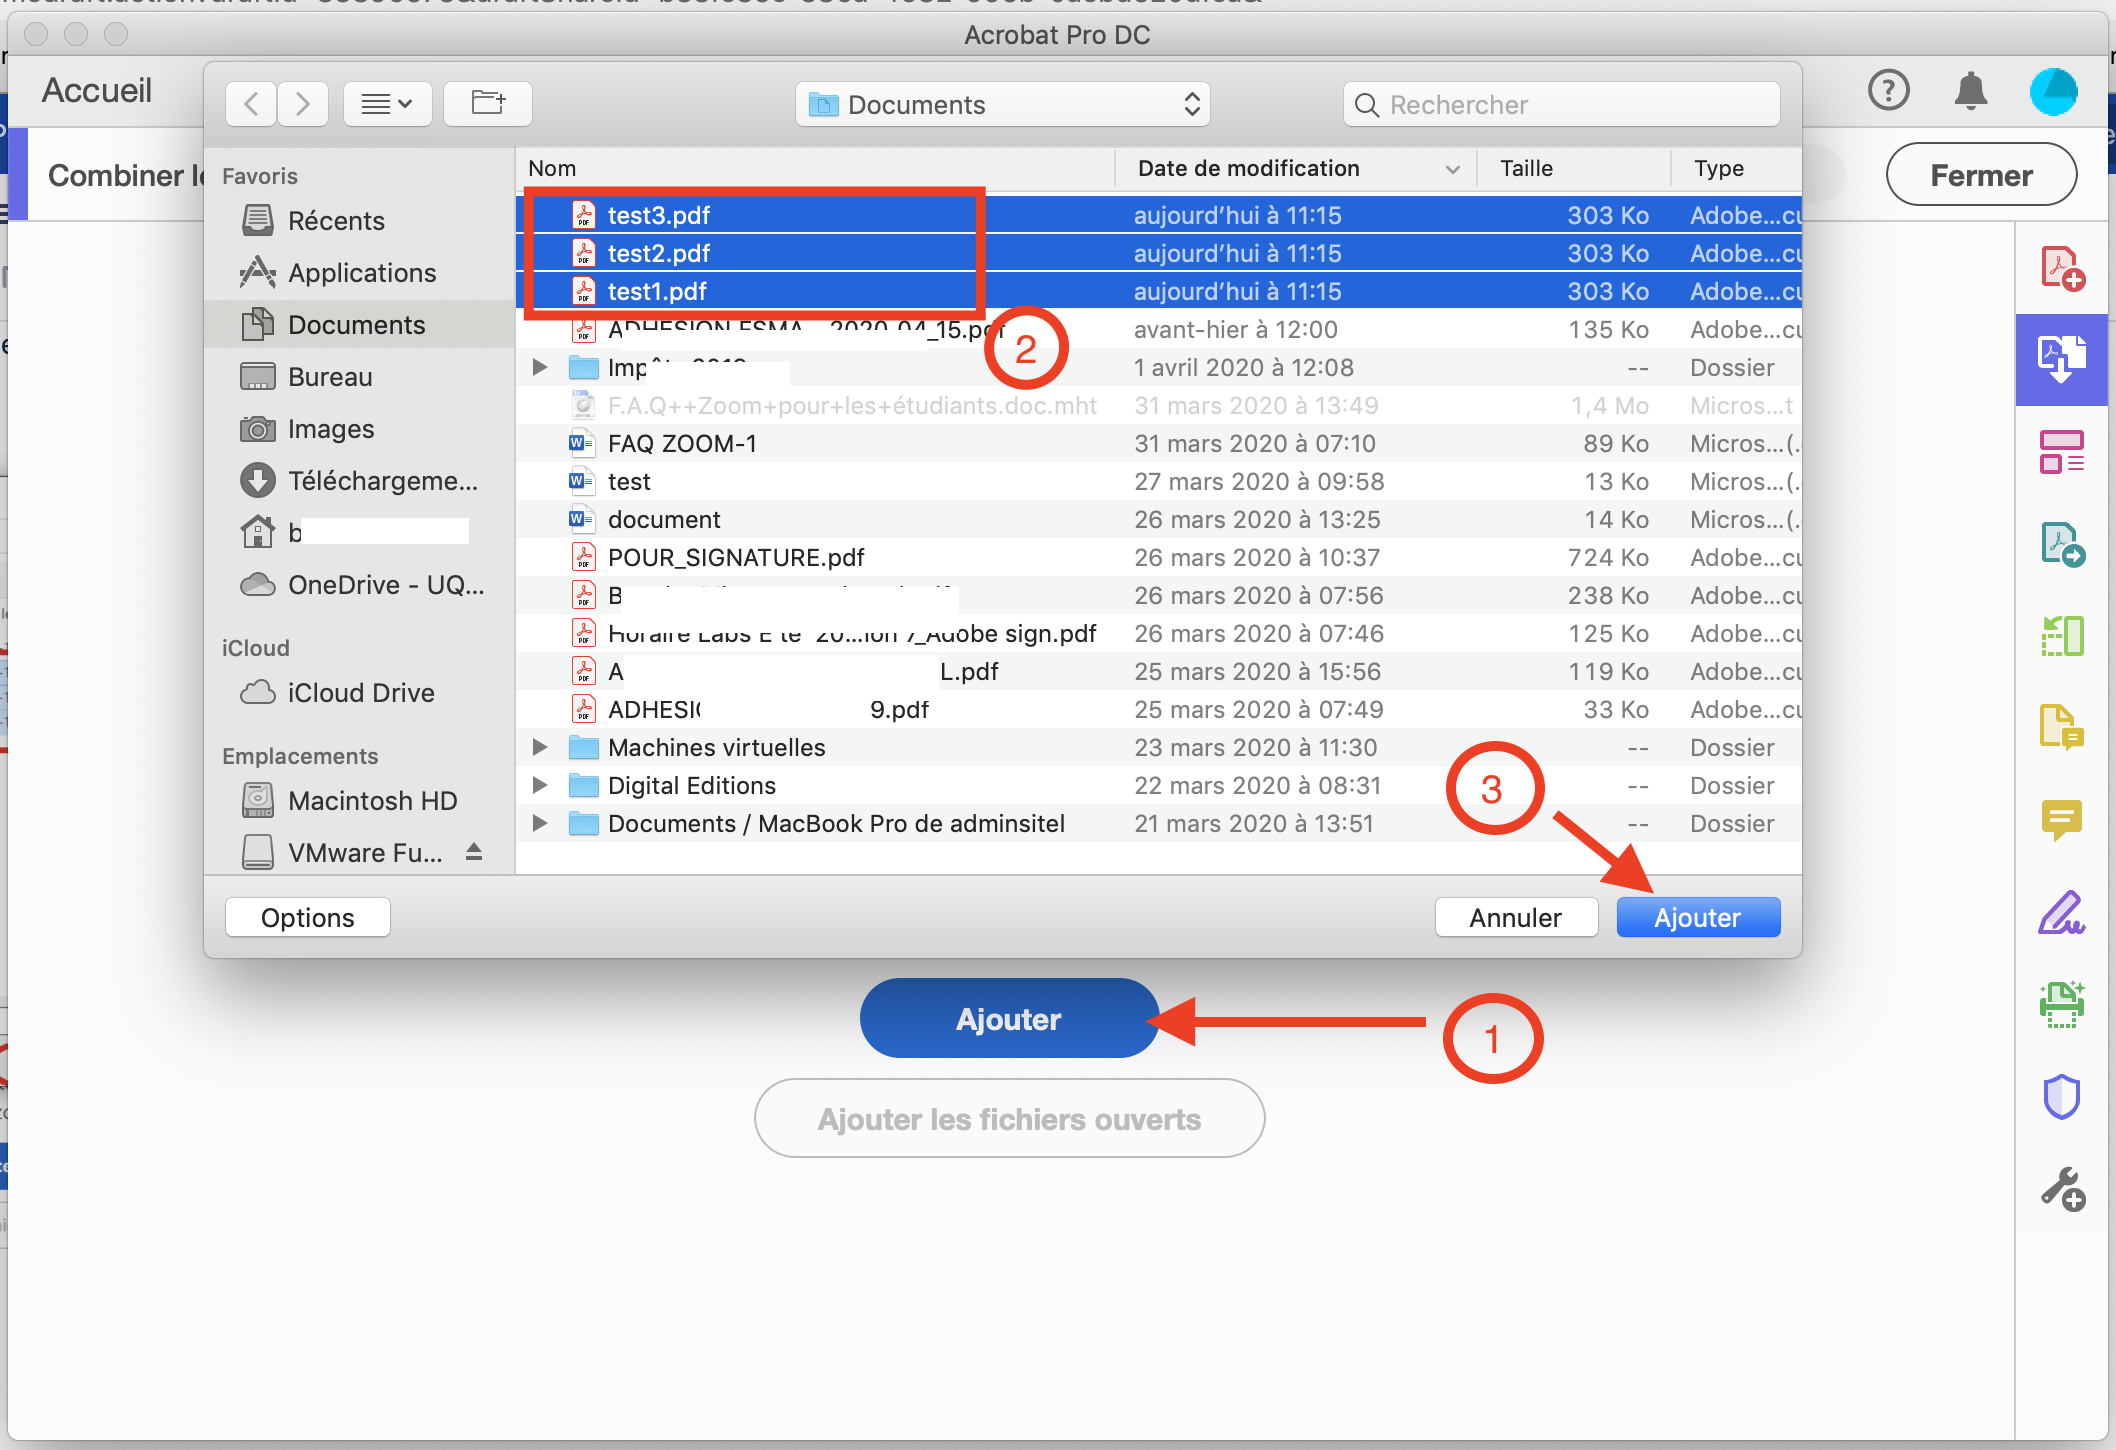Expand Documents / MacBook Pro de adminsitel folder

pyautogui.click(x=540, y=823)
